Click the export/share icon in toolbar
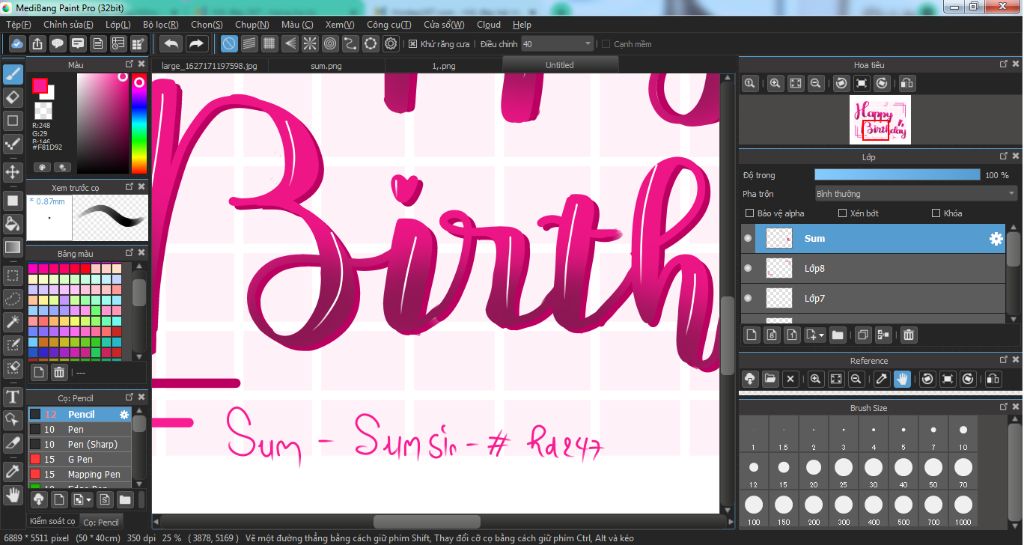The width and height of the screenshot is (1024, 545). click(37, 44)
